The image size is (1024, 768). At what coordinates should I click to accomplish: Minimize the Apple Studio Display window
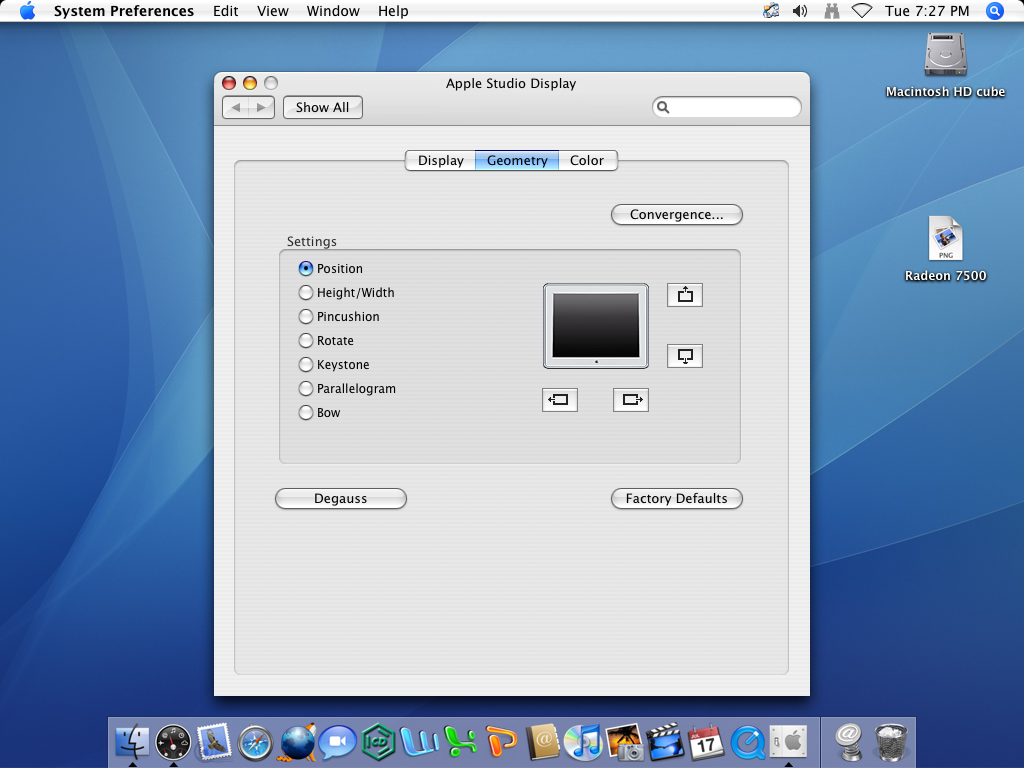[x=249, y=83]
